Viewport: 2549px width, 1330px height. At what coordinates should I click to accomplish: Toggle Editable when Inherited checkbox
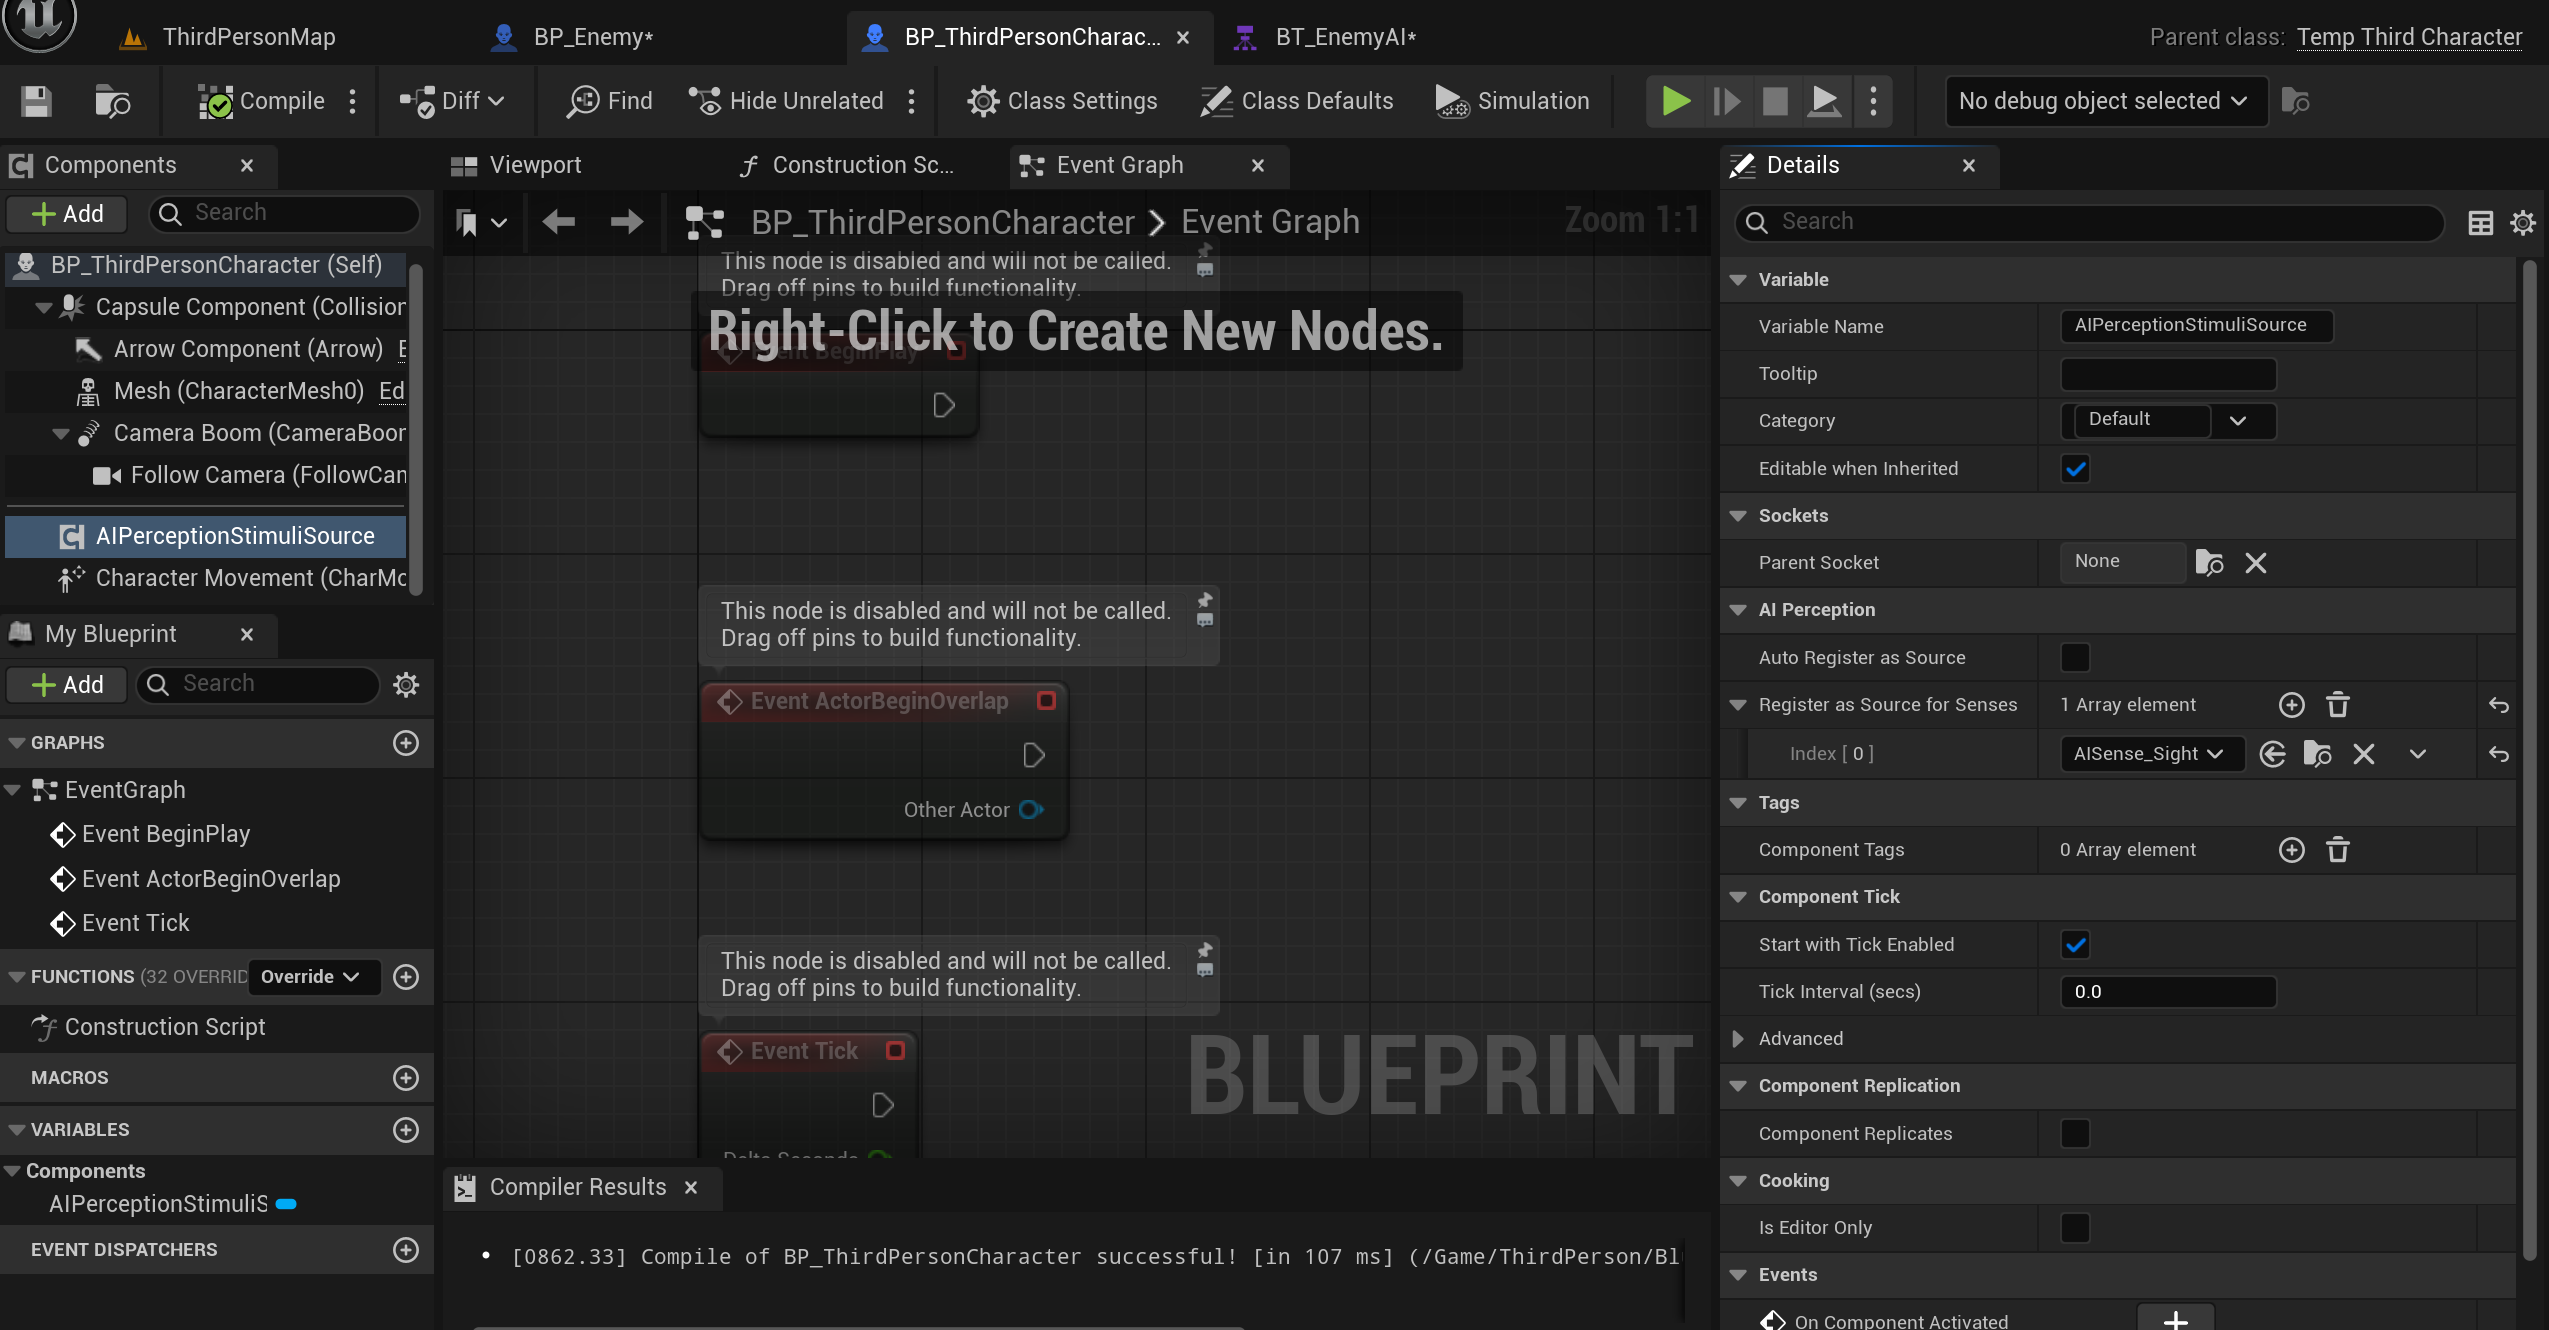2075,468
